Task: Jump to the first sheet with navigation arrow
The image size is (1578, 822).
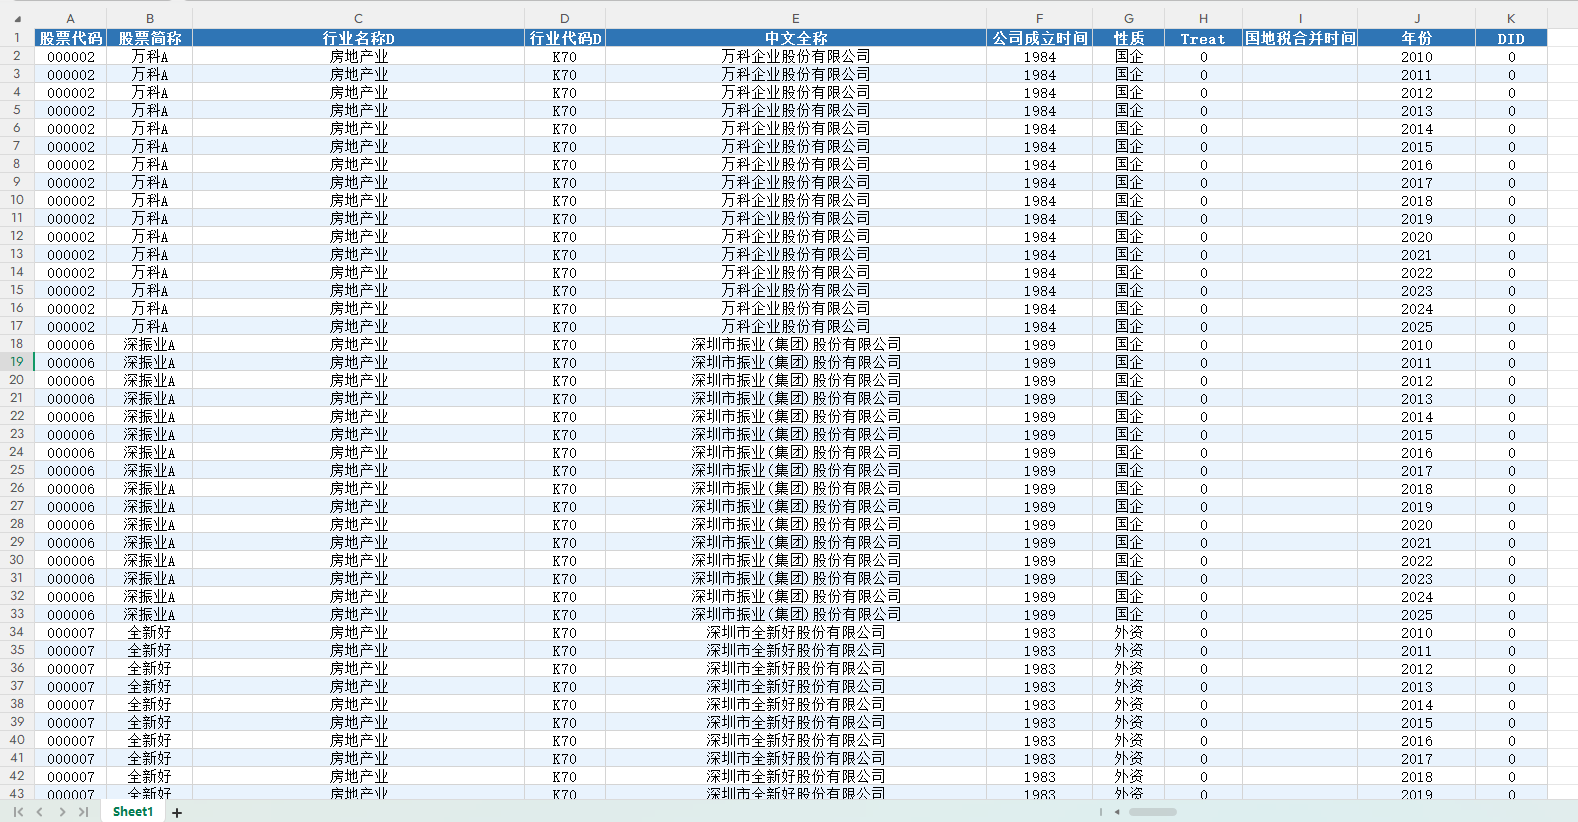Action: point(18,812)
